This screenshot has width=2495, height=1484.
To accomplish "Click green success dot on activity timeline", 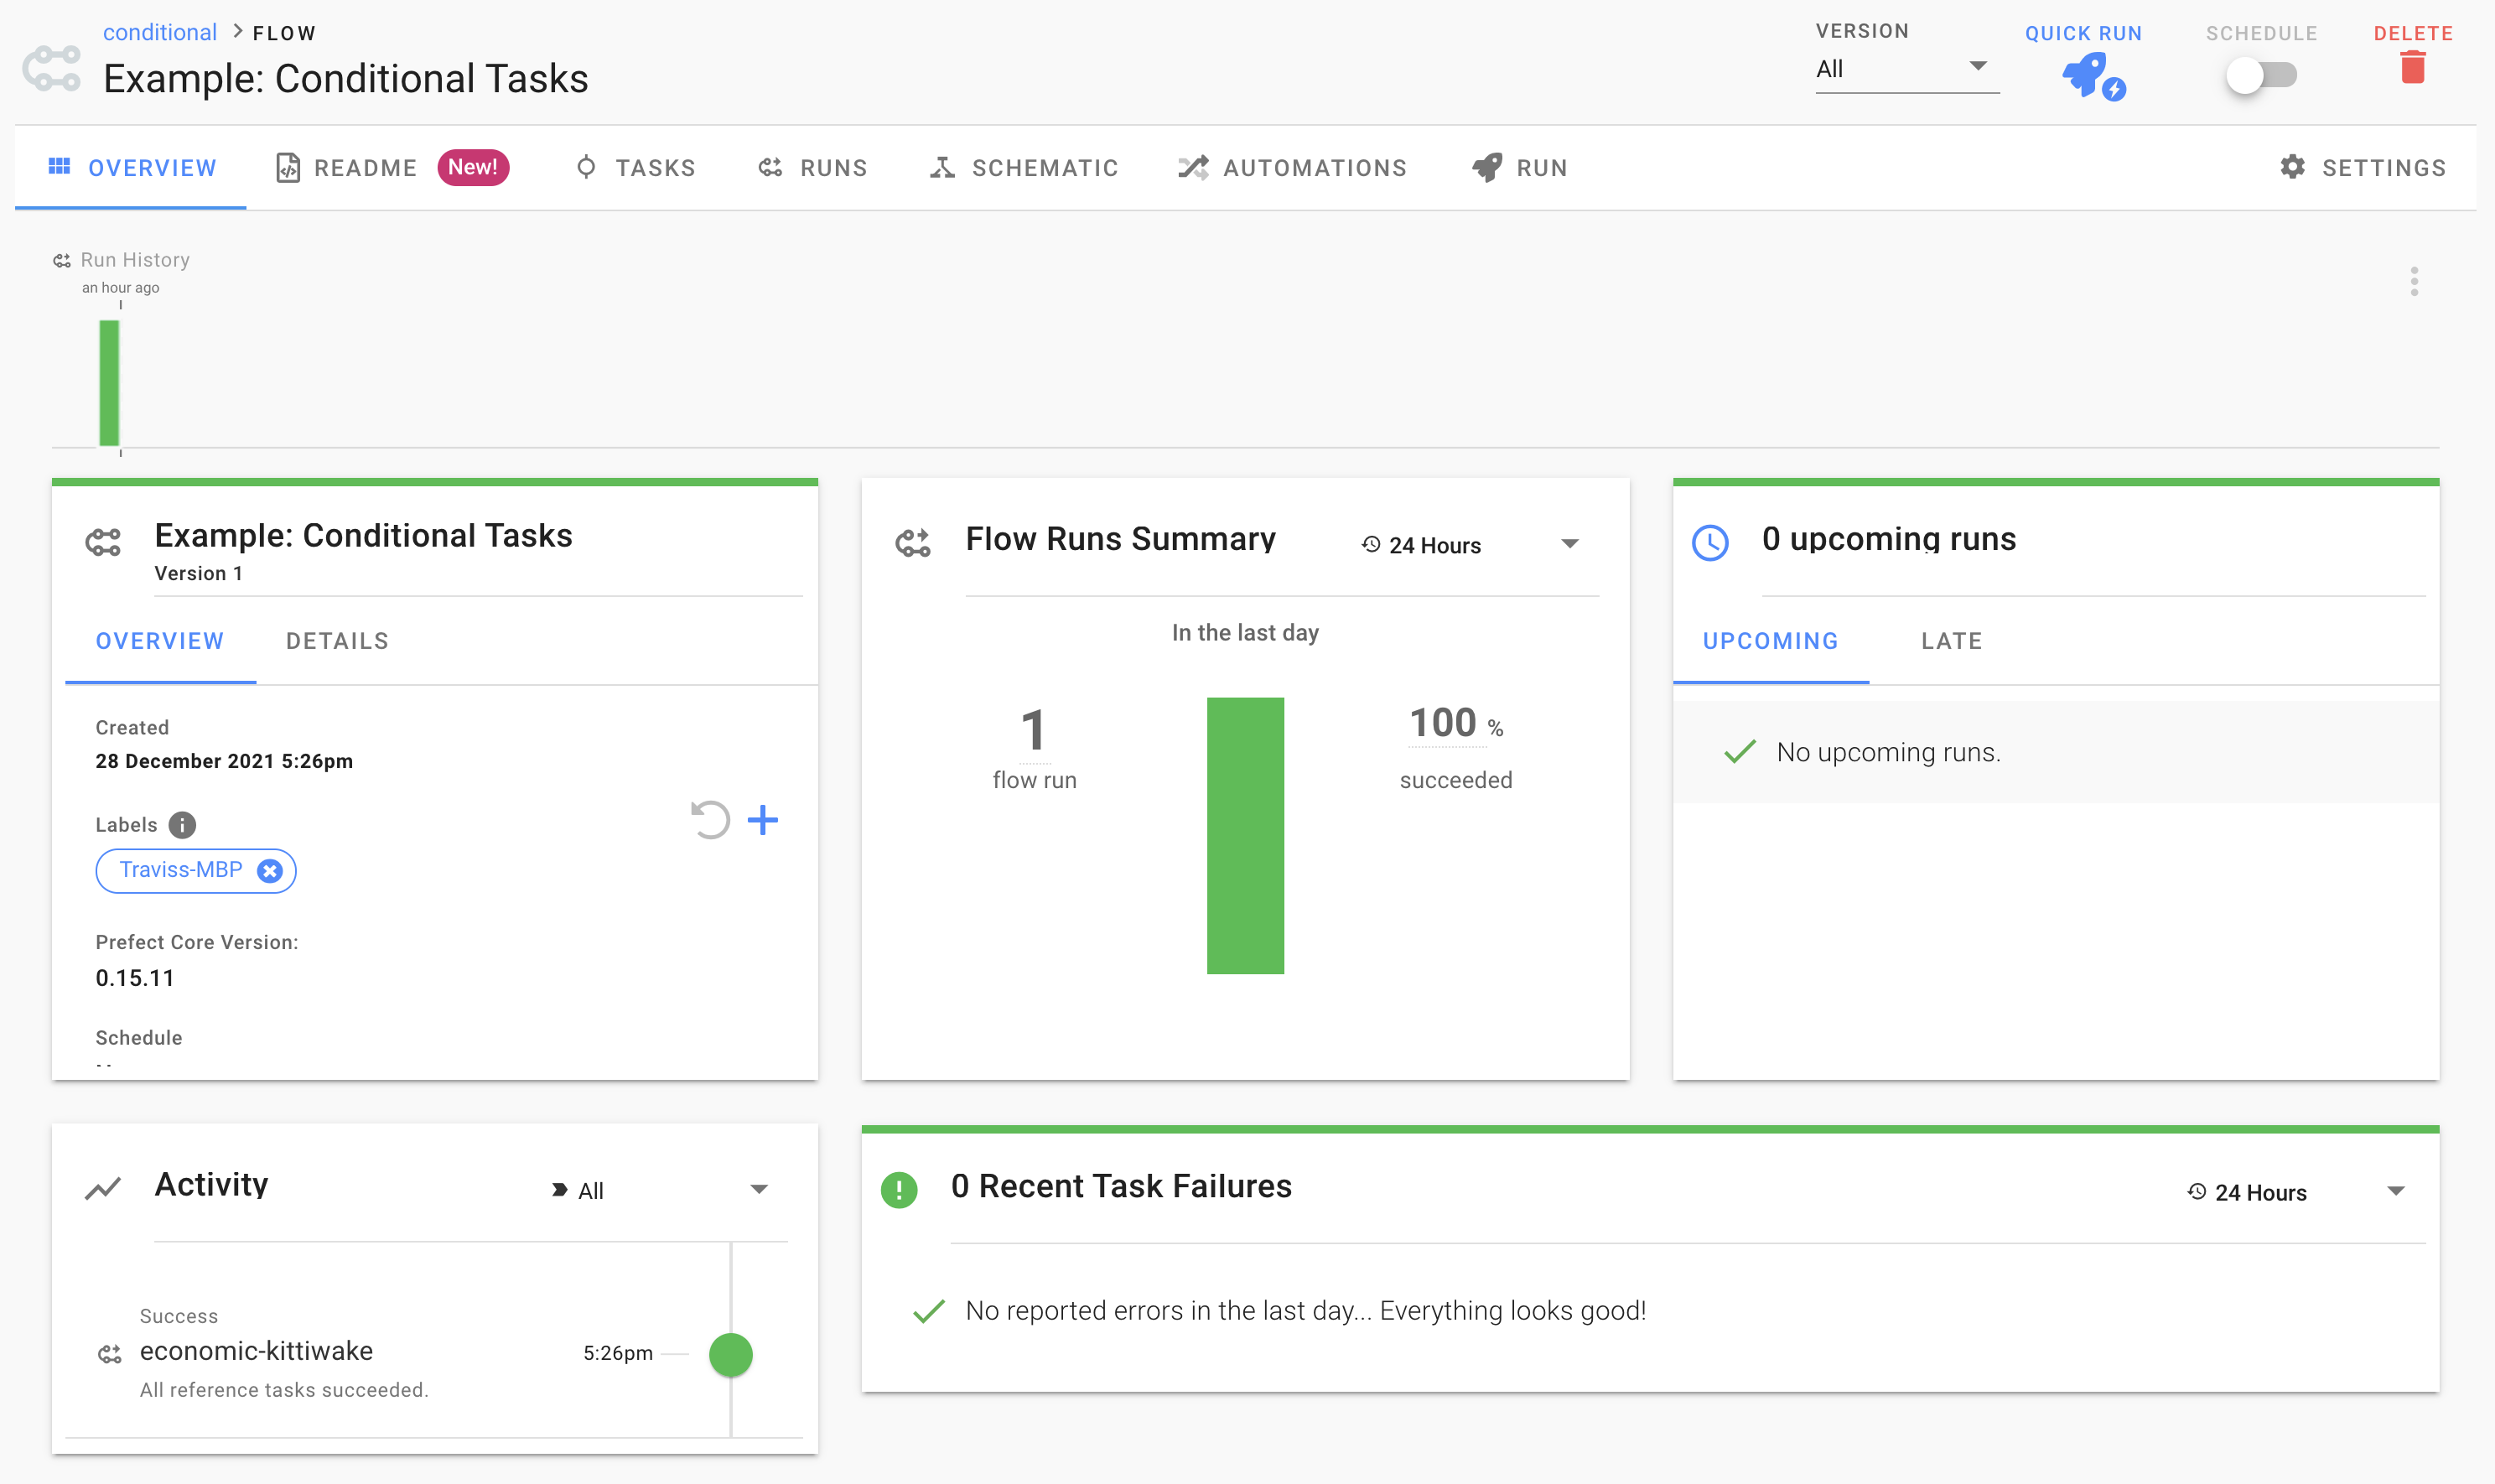I will click(x=731, y=1355).
